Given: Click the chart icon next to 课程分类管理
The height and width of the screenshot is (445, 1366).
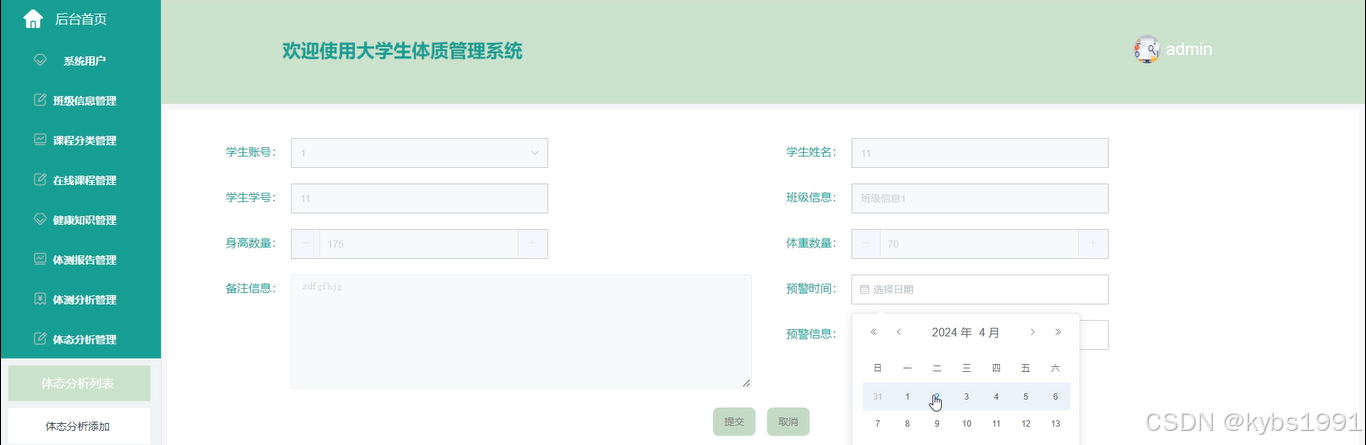Looking at the screenshot, I should tap(40, 140).
